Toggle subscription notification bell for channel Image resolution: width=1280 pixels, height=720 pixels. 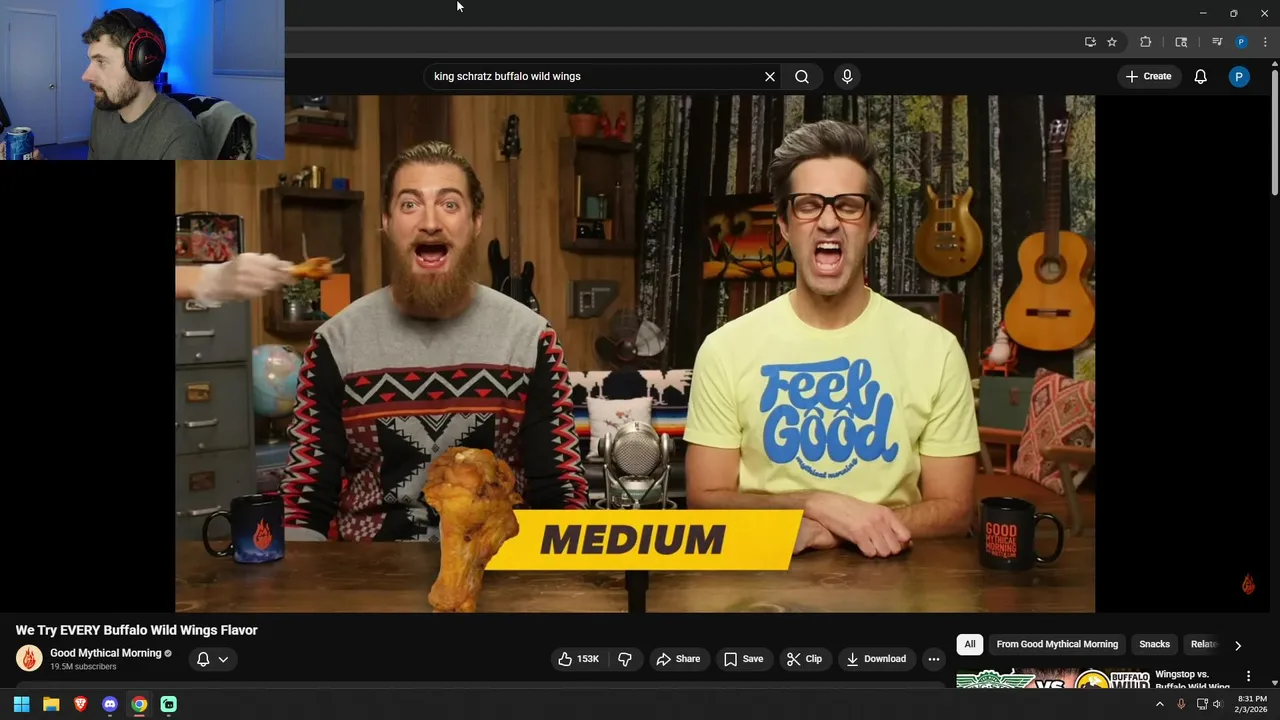click(203, 659)
